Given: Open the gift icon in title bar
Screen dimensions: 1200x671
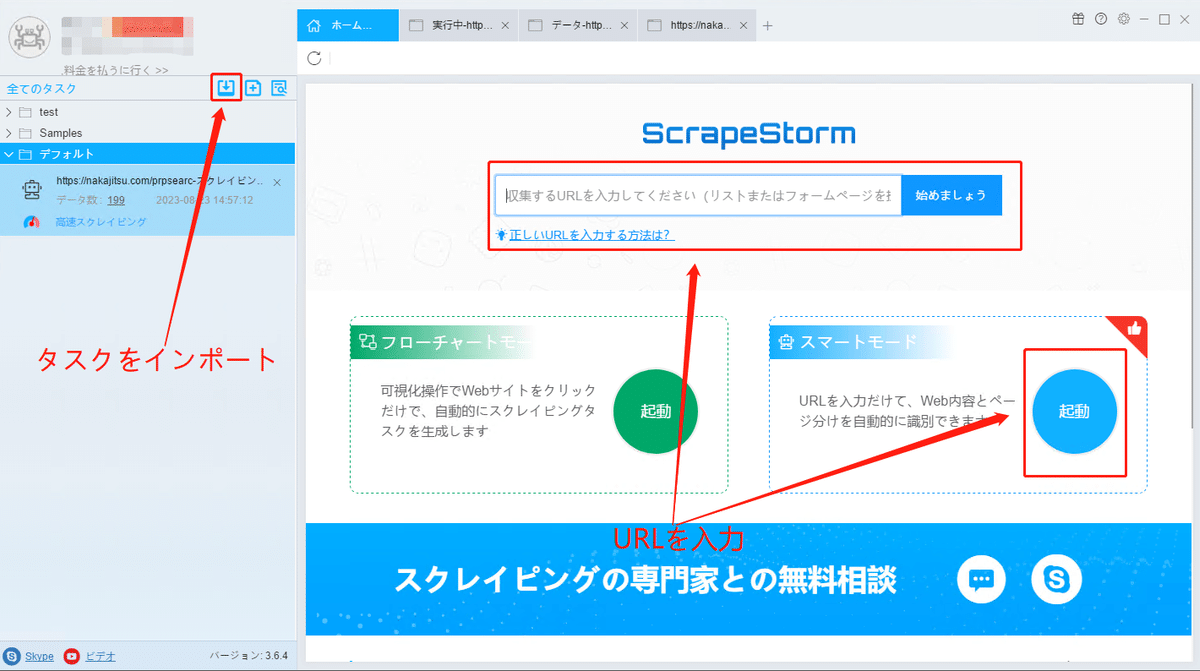Looking at the screenshot, I should pos(1078,19).
